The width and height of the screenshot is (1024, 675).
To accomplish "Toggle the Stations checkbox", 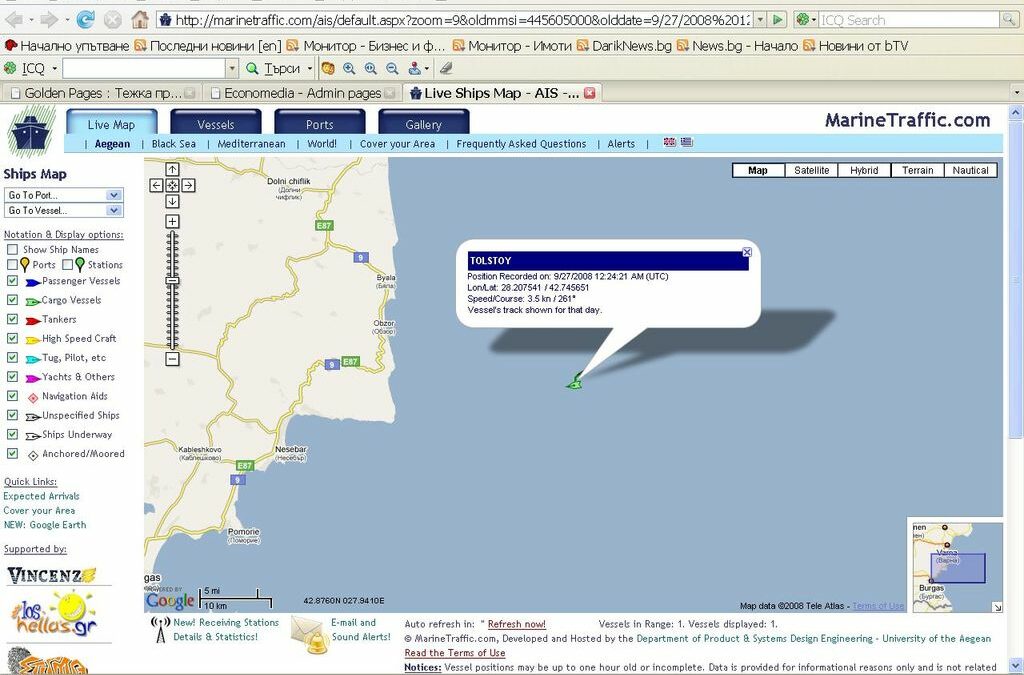I will click(x=68, y=264).
